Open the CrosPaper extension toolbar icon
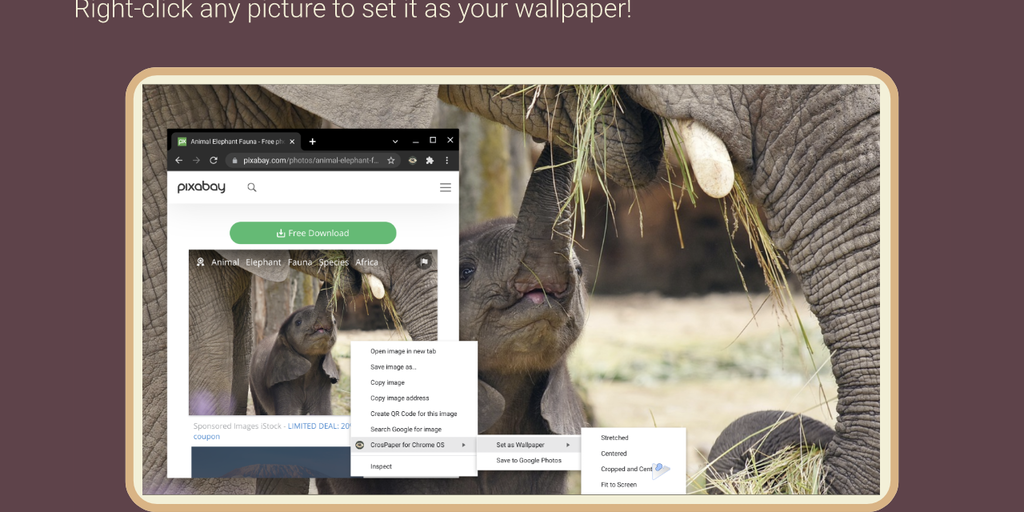Screen dimensions: 1024x512 pyautogui.click(x=412, y=160)
